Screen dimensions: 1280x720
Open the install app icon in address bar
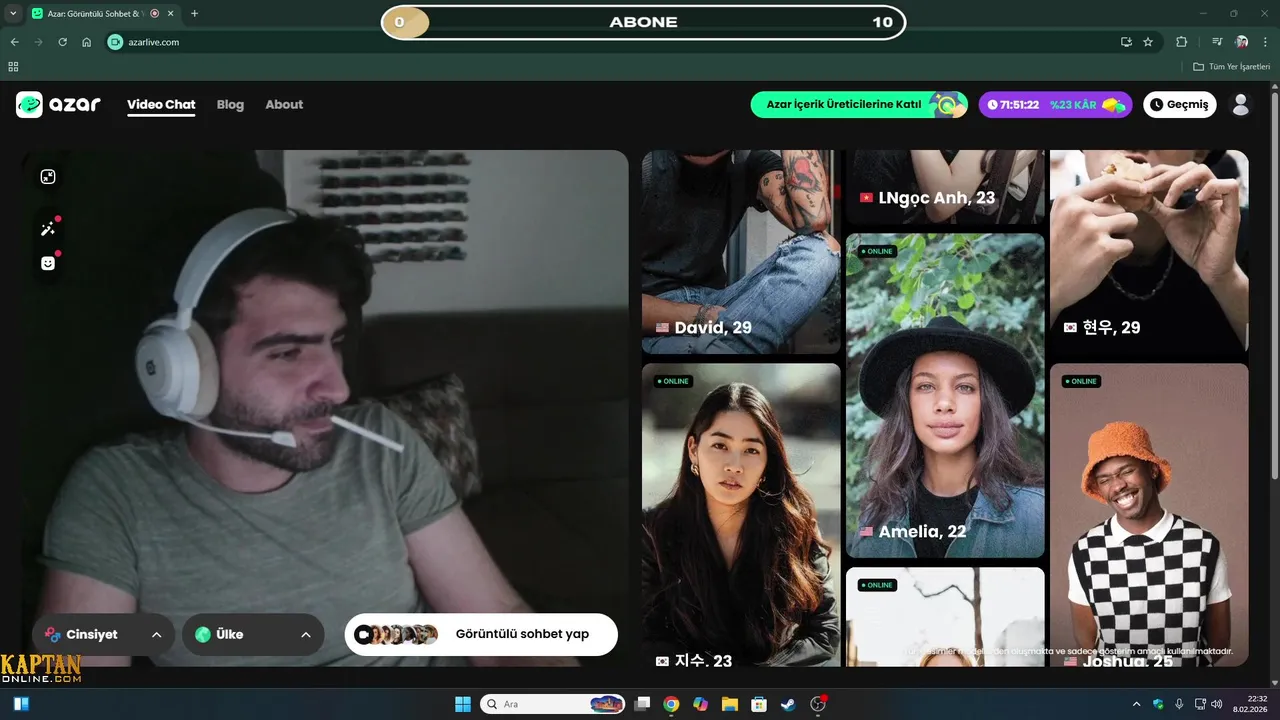(x=1126, y=42)
